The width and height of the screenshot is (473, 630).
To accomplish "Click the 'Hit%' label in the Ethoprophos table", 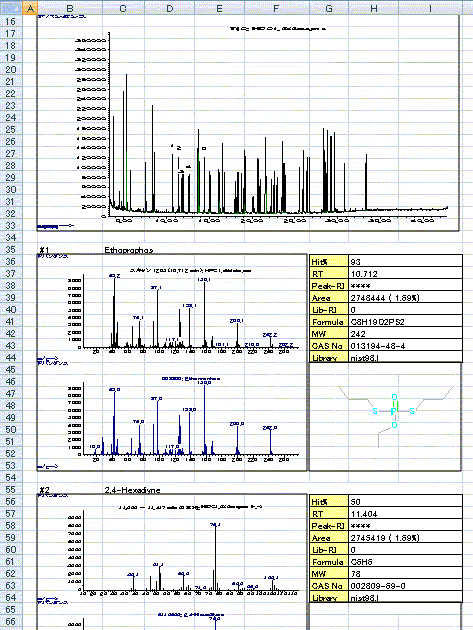I will [329, 262].
